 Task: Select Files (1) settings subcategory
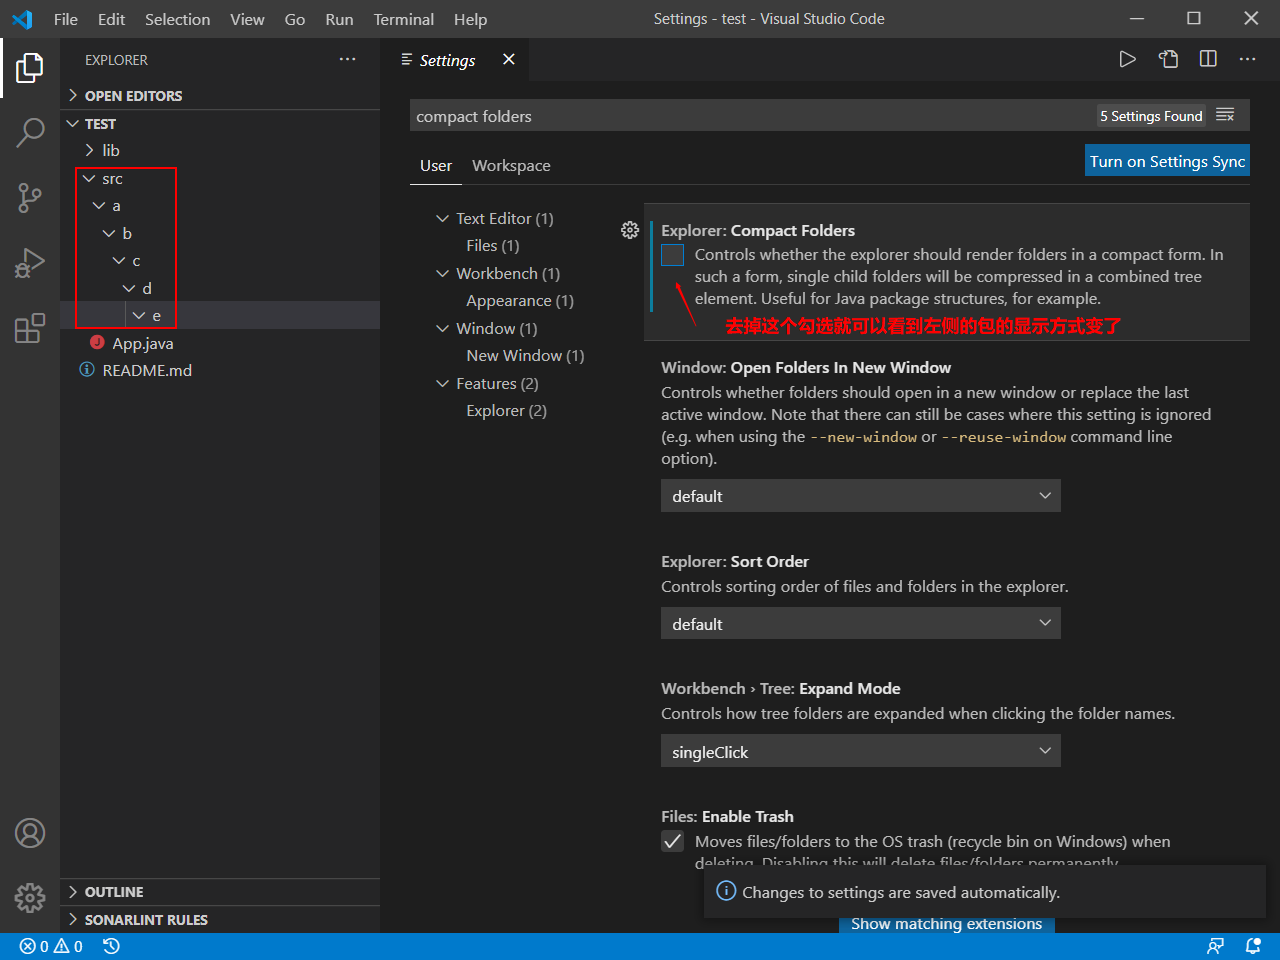coord(492,246)
